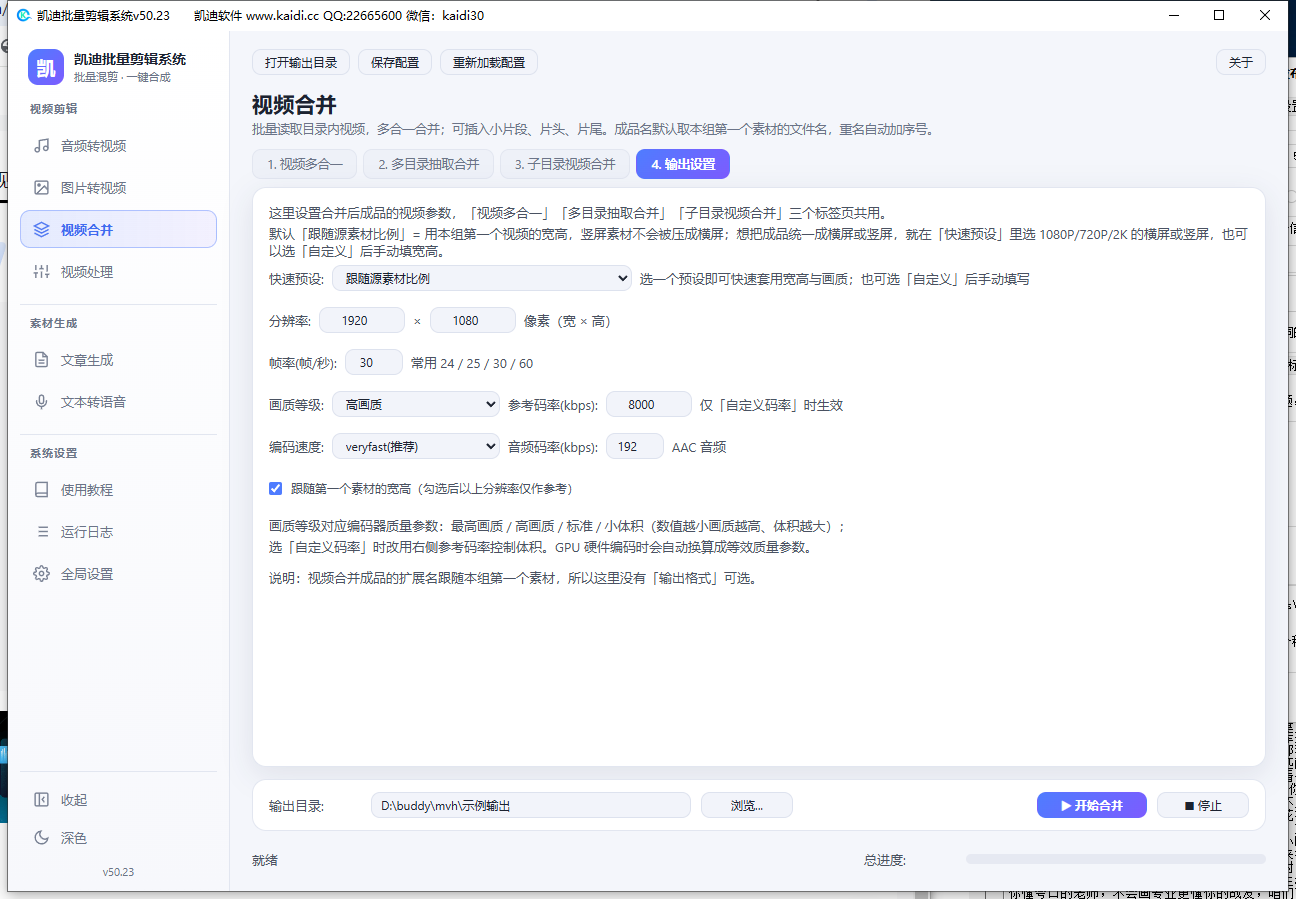Toggle the 跟随第一个素材的宽高 checkbox
The width and height of the screenshot is (1296, 899).
point(276,489)
